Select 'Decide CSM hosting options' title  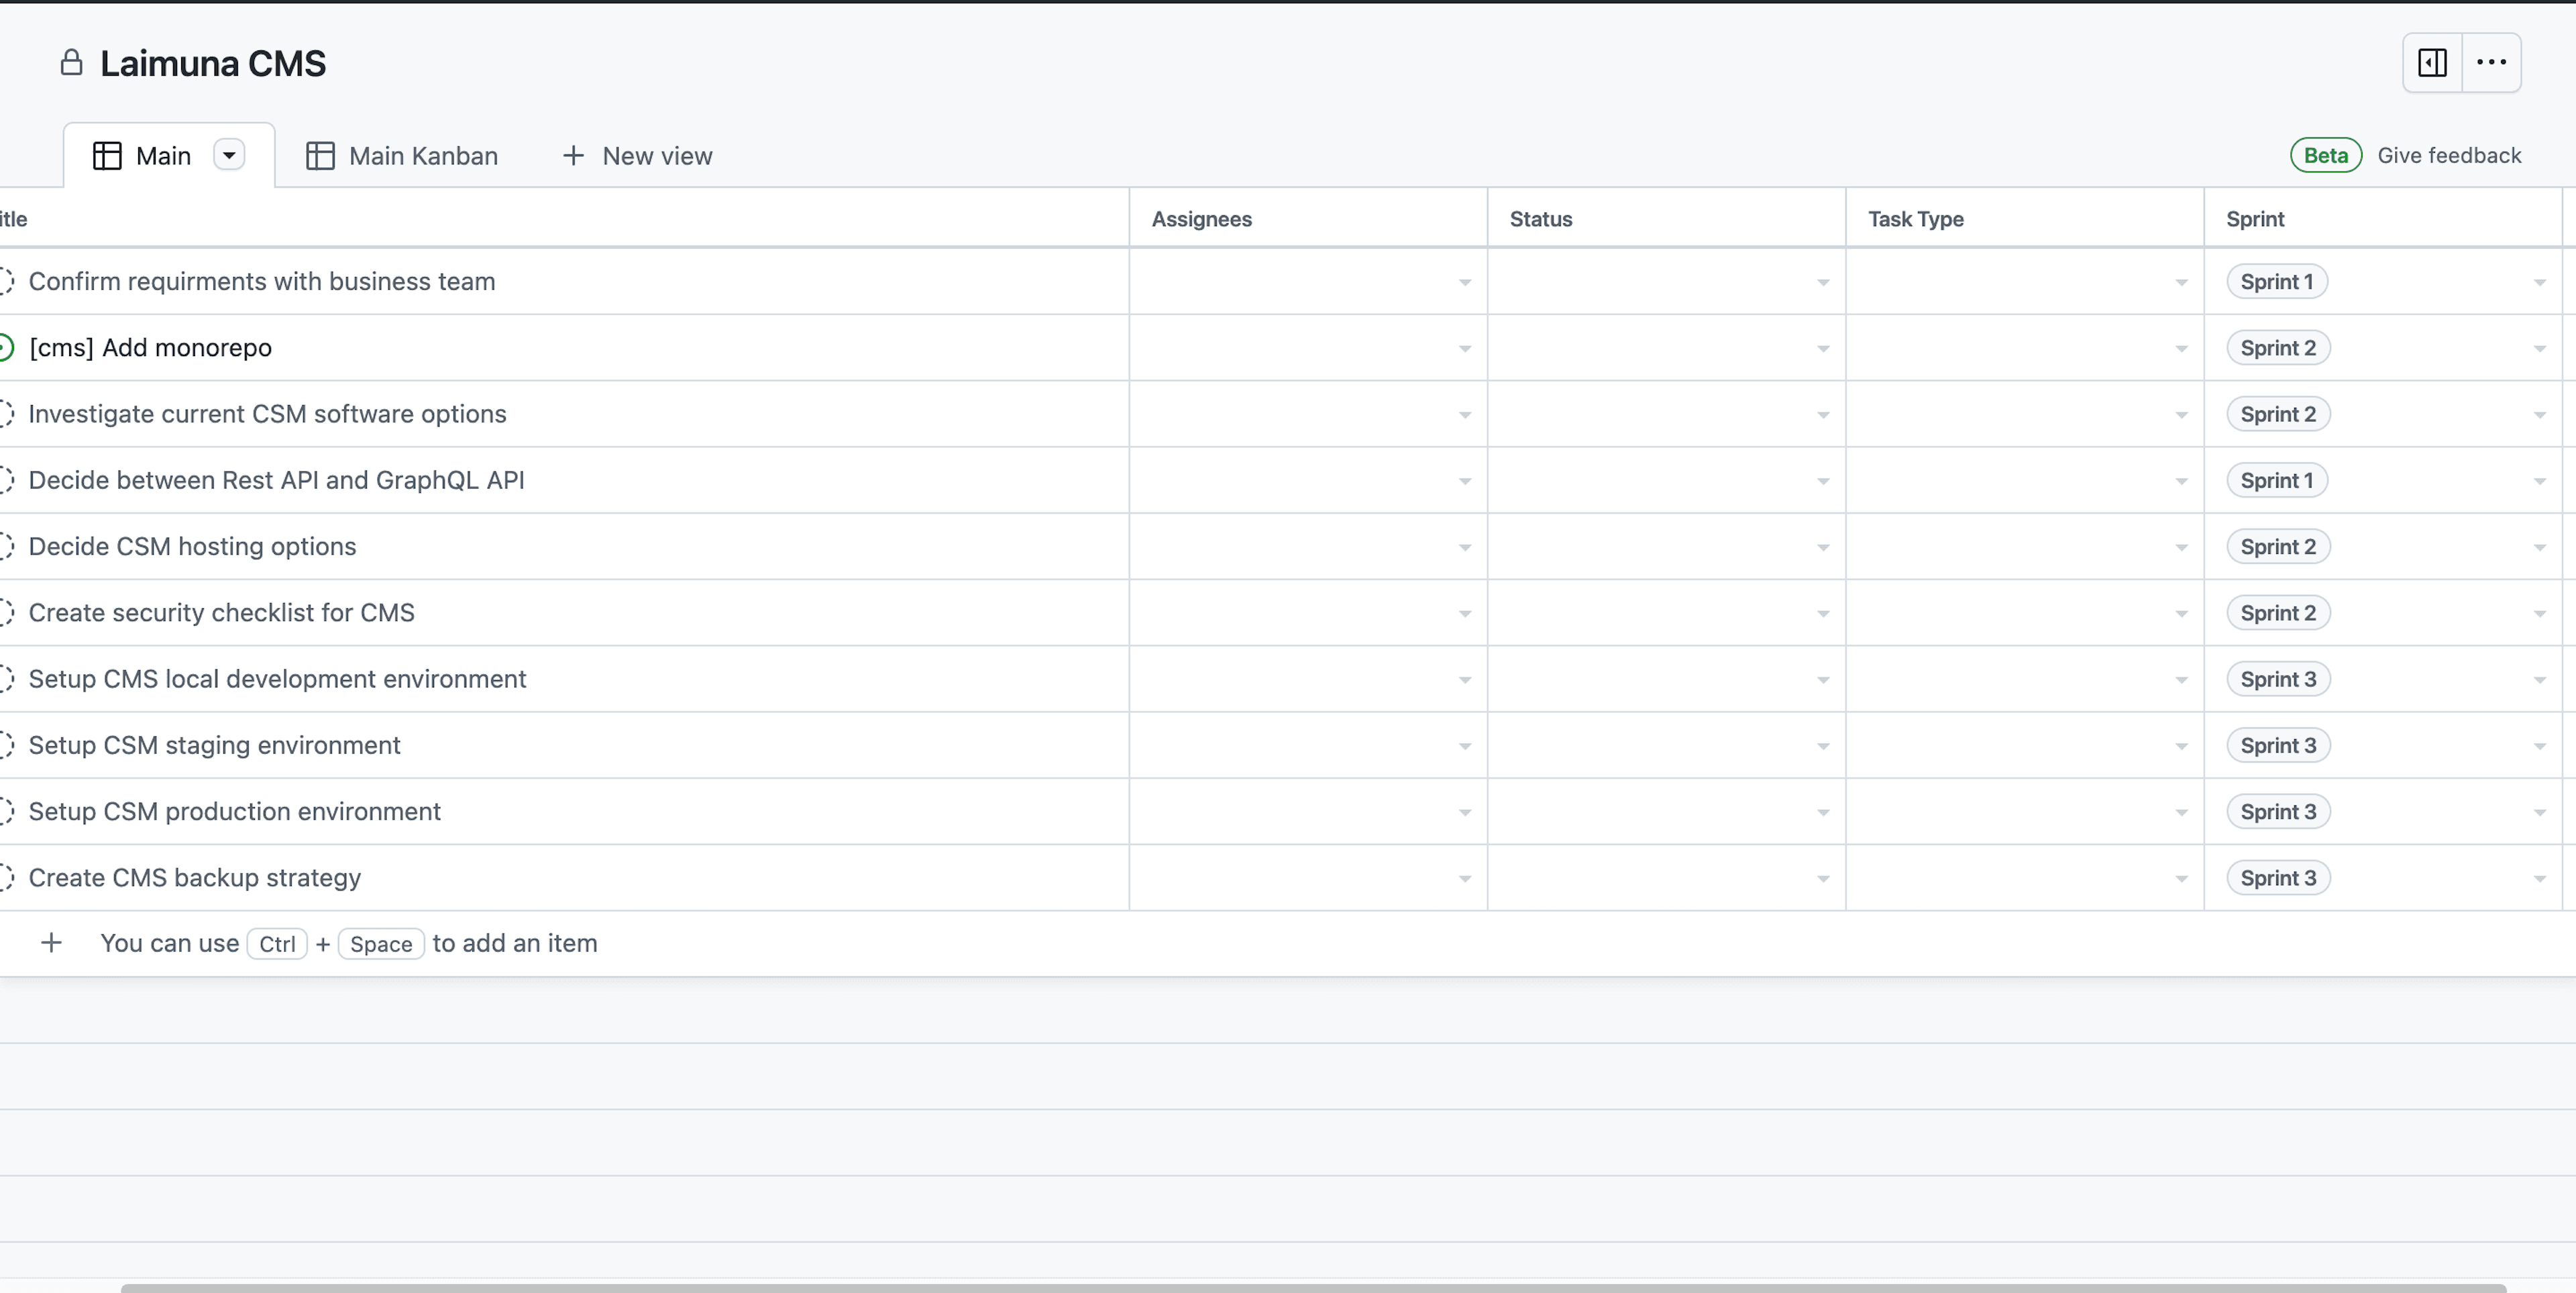pos(193,547)
